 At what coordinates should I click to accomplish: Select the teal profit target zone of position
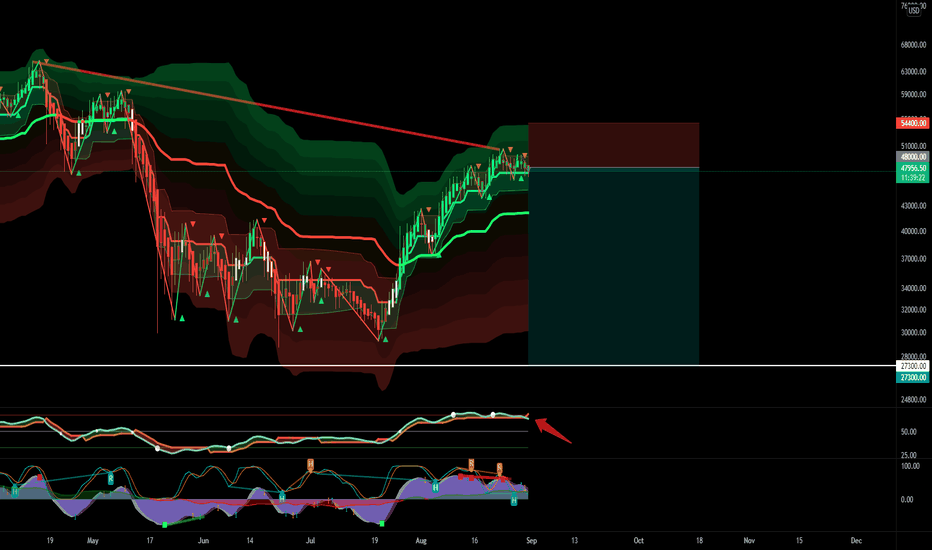tap(613, 266)
